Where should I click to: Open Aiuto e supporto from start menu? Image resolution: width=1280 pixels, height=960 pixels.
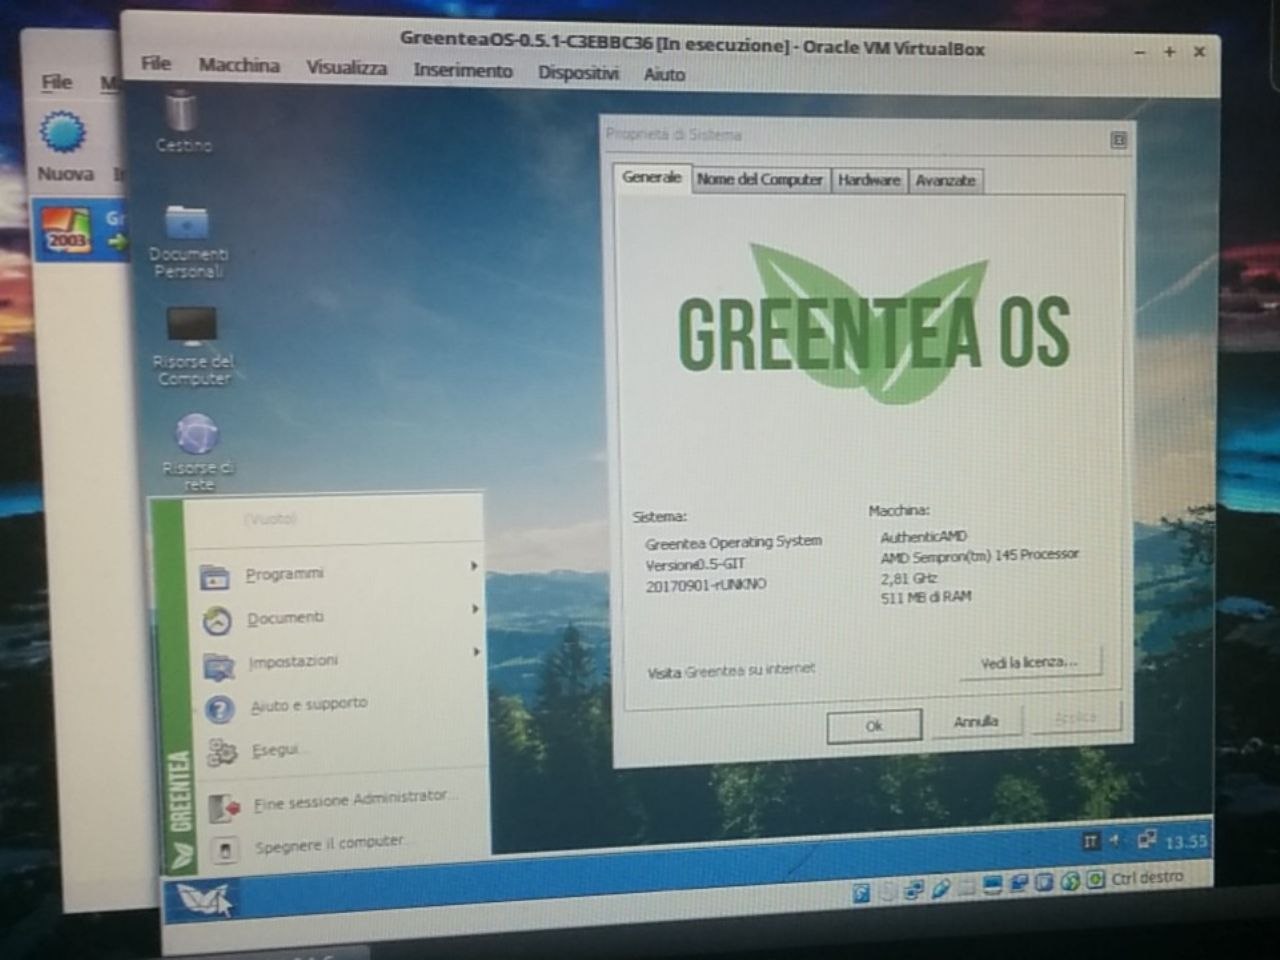click(x=308, y=705)
